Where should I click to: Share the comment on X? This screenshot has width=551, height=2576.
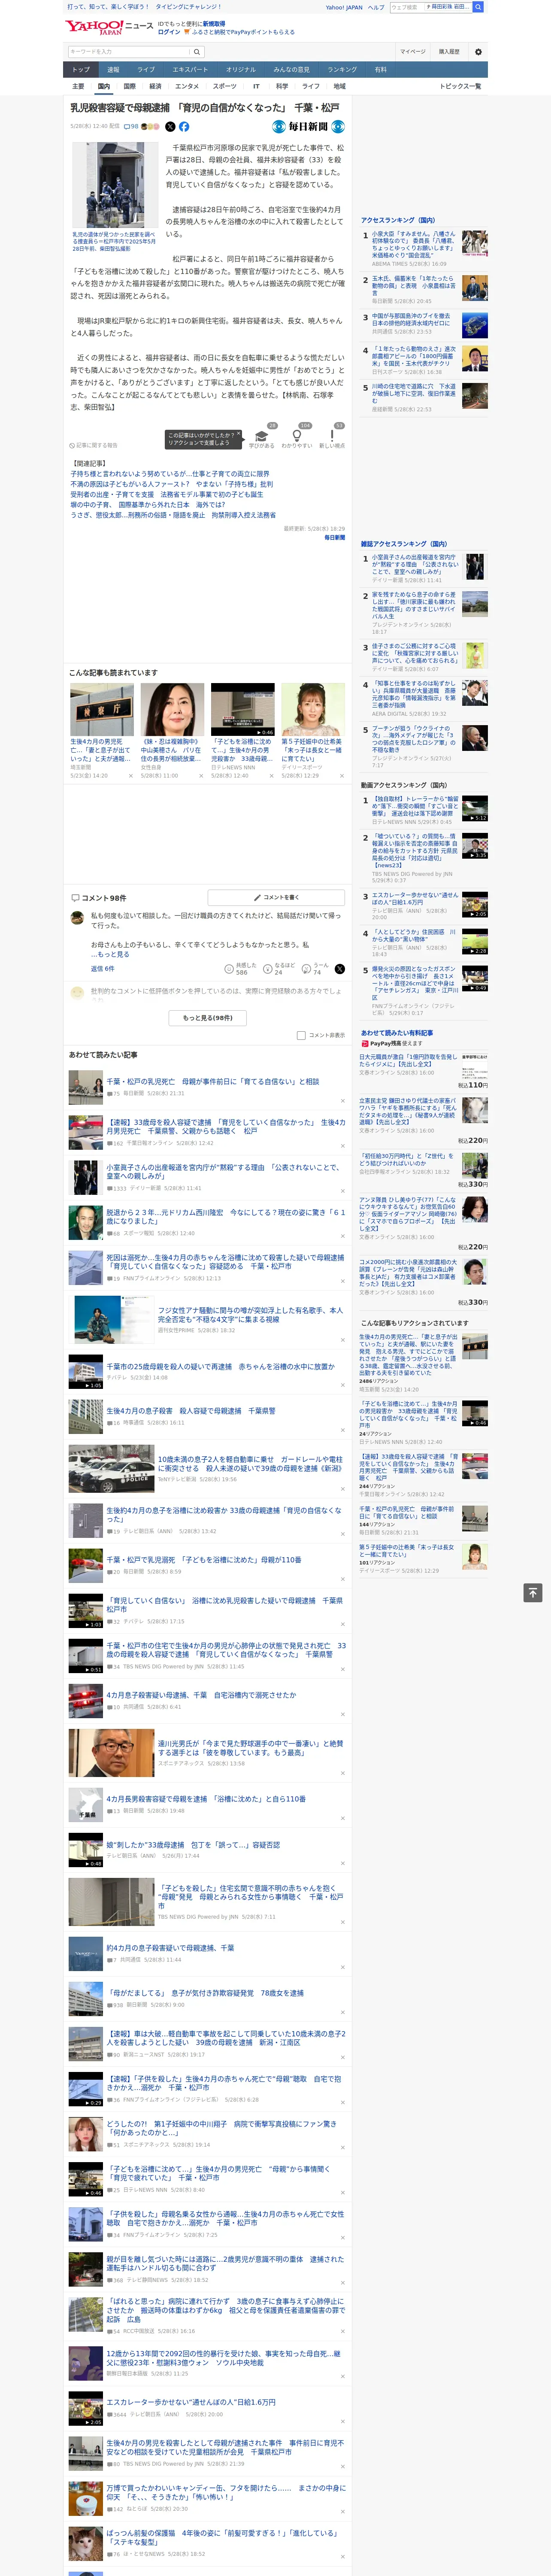click(x=339, y=969)
